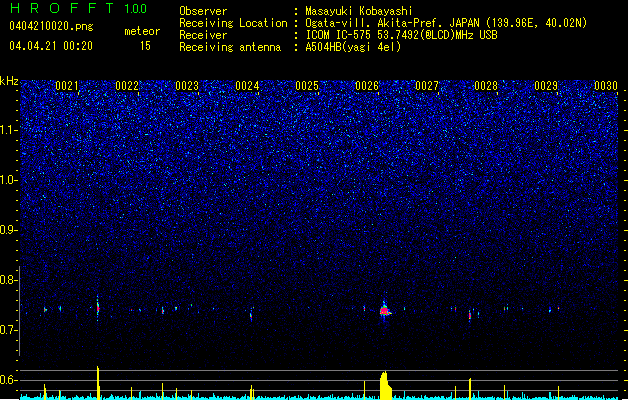The width and height of the screenshot is (629, 400).
Task: Click the wide yellow signal block after 0026
Action: point(386,386)
